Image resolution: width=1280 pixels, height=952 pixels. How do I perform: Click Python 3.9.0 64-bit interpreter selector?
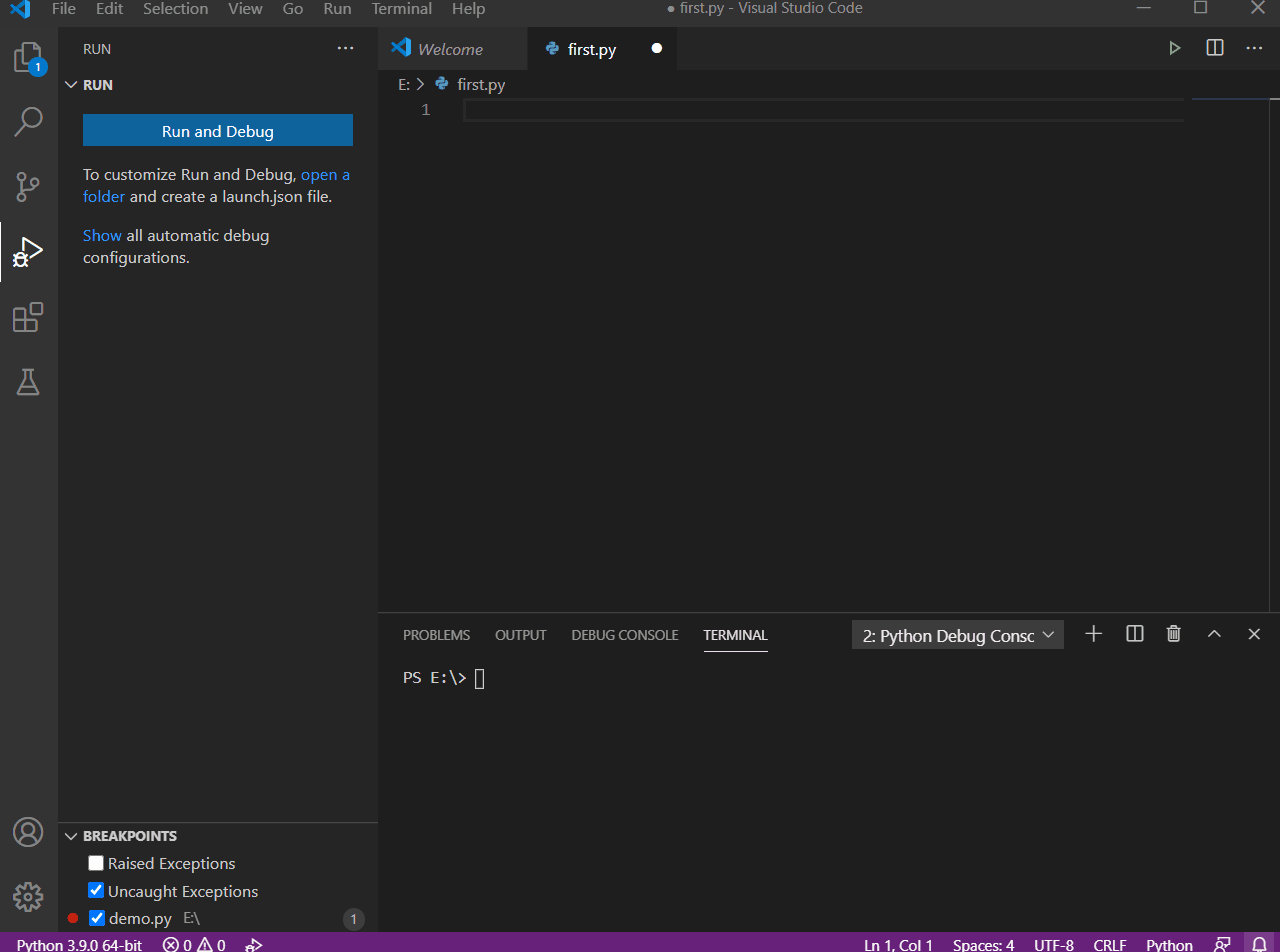tap(79, 944)
